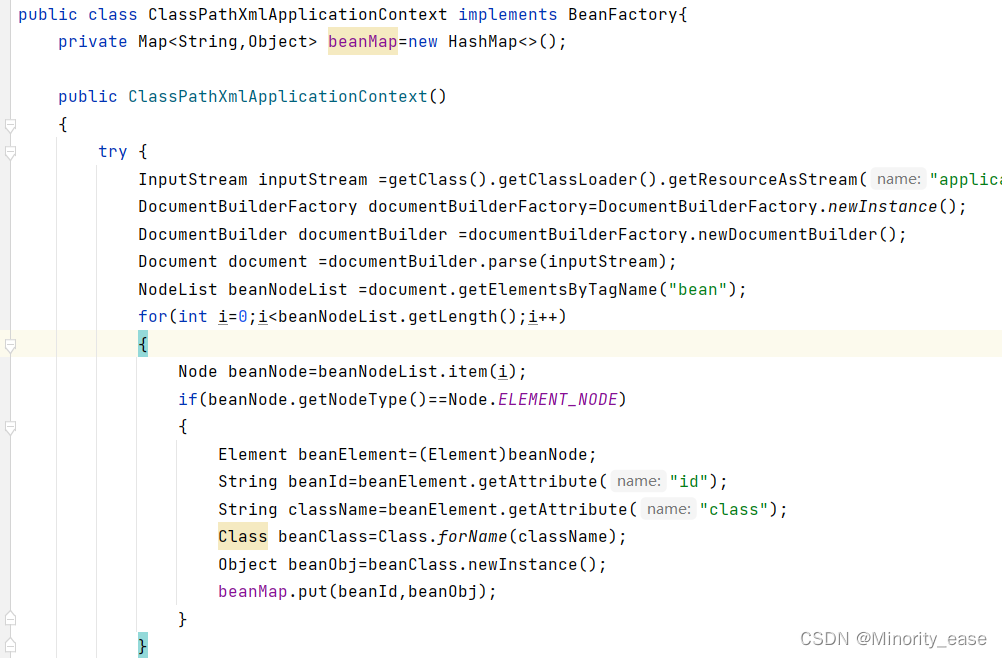Click the class name ClassPathXmlApplicationContext in the class declaration
This screenshot has height=658, width=1002.
(x=298, y=15)
